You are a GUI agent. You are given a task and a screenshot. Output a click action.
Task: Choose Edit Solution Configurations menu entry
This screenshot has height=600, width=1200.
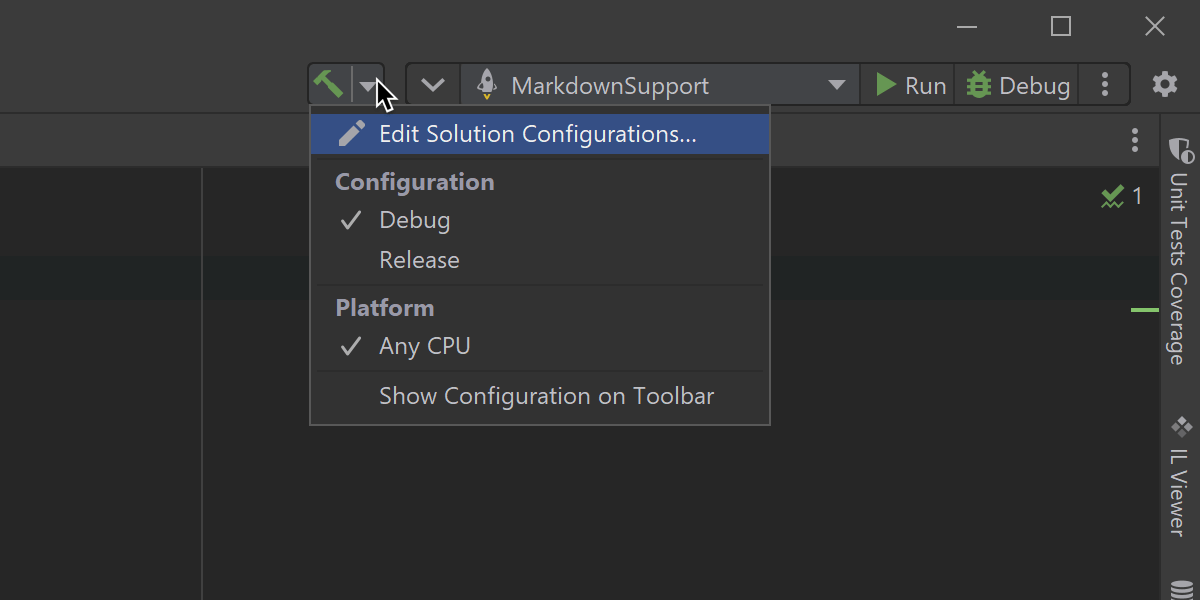coord(538,134)
